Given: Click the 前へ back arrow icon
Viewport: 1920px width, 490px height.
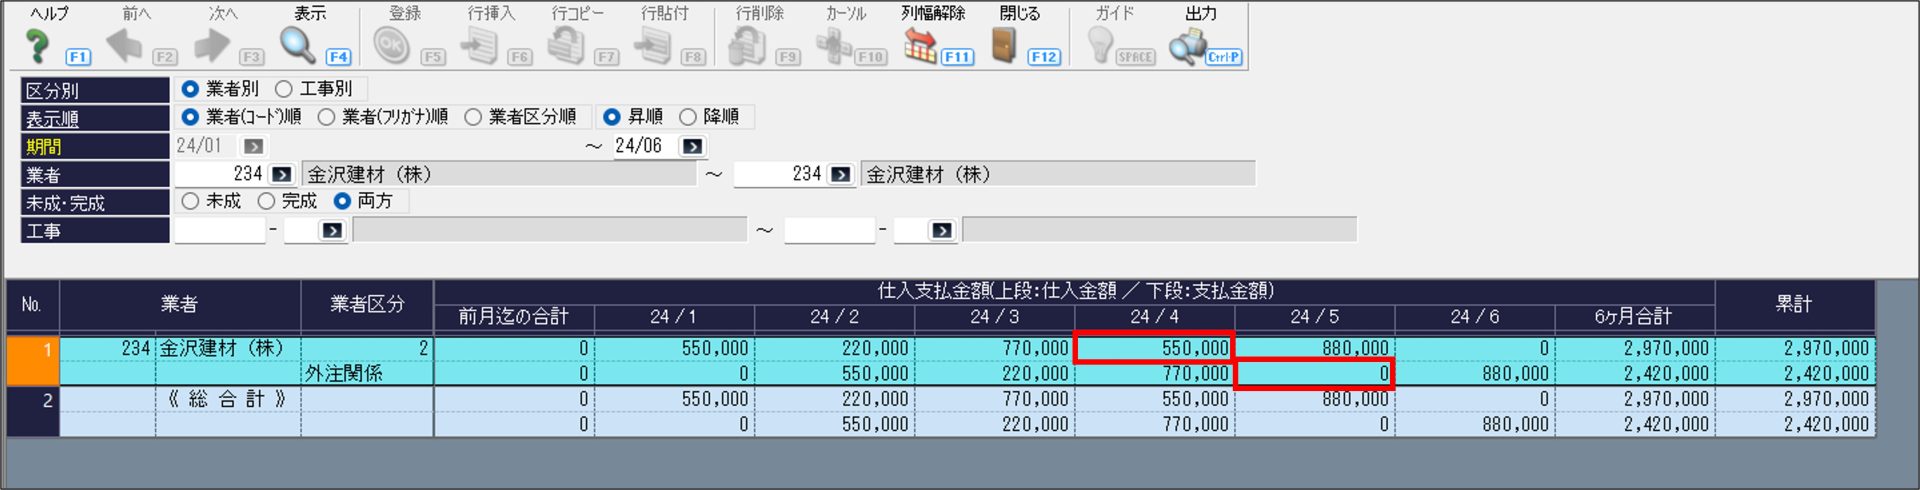Looking at the screenshot, I should (x=124, y=46).
